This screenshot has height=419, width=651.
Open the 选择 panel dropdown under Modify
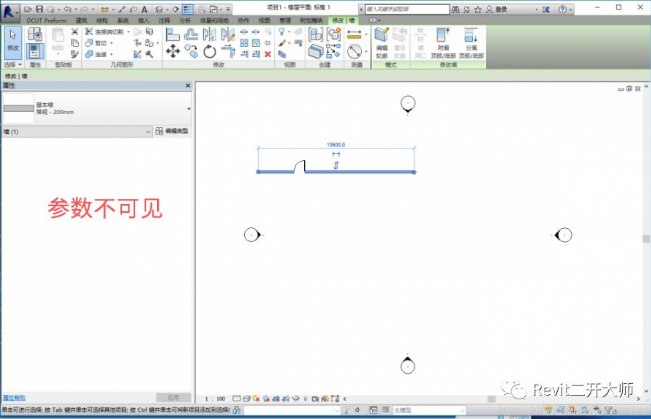tap(13, 65)
